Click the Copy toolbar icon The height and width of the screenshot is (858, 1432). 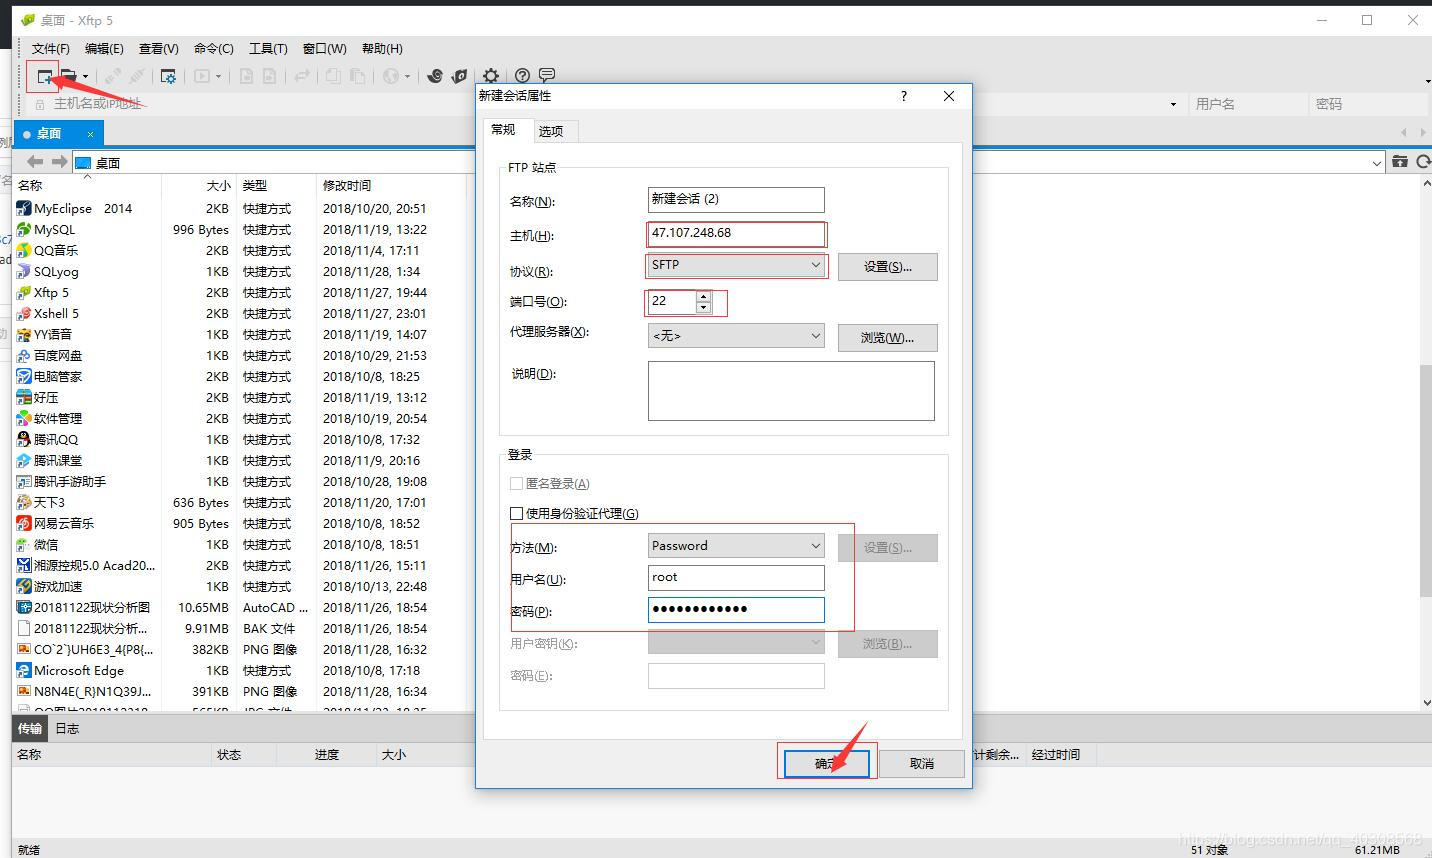333,76
